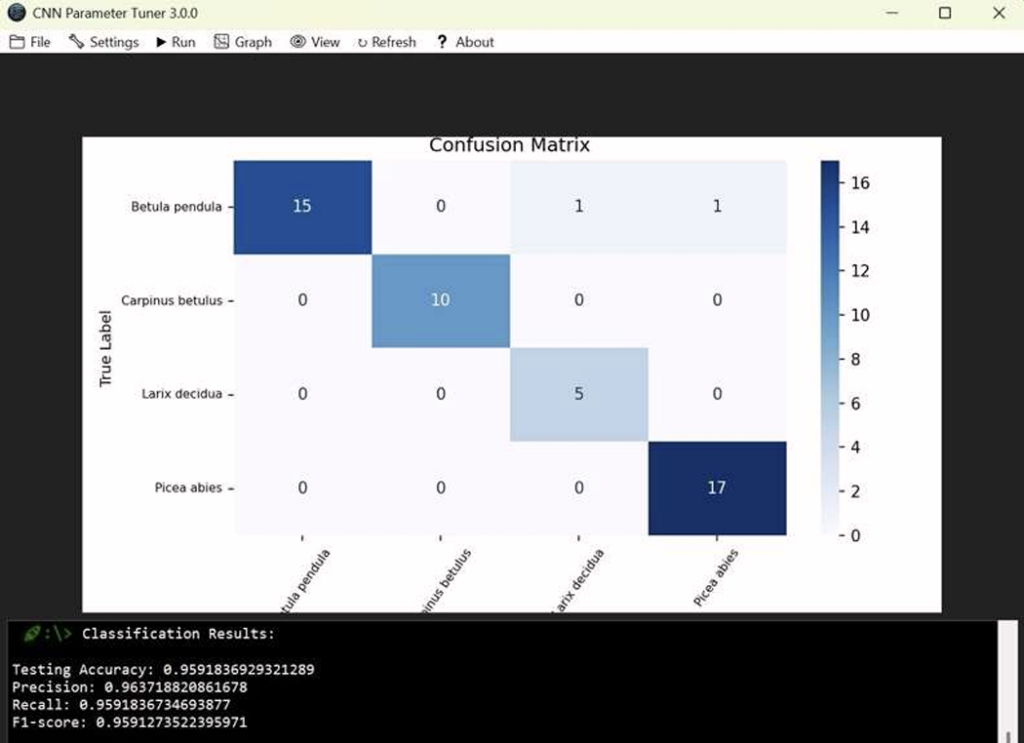The width and height of the screenshot is (1024, 743).
Task: Click the folder icon beside File
Action: pyautogui.click(x=16, y=42)
